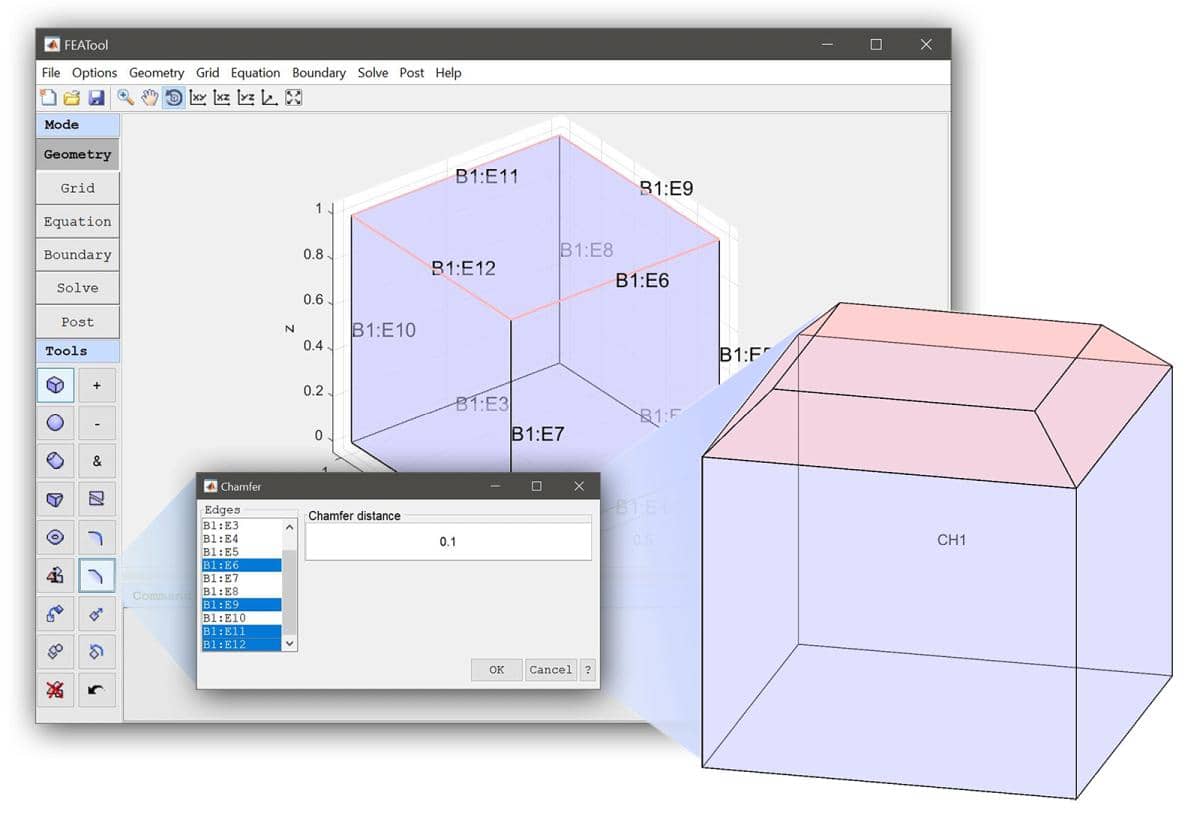Click the New model toolbar icon
This screenshot has width=1200, height=826.
[x=48, y=98]
